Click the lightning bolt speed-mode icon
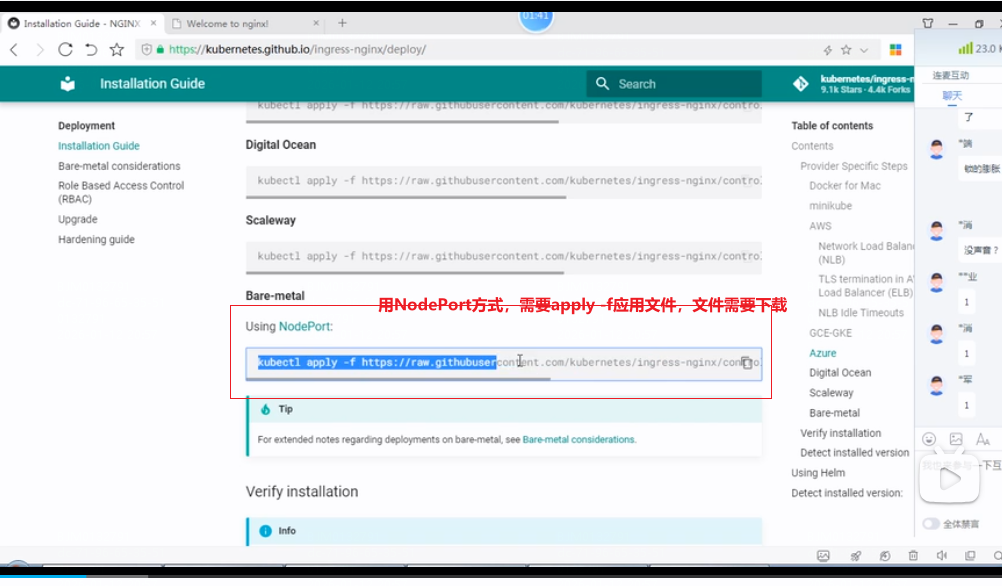Viewport: 1002px width, 586px height. (828, 50)
